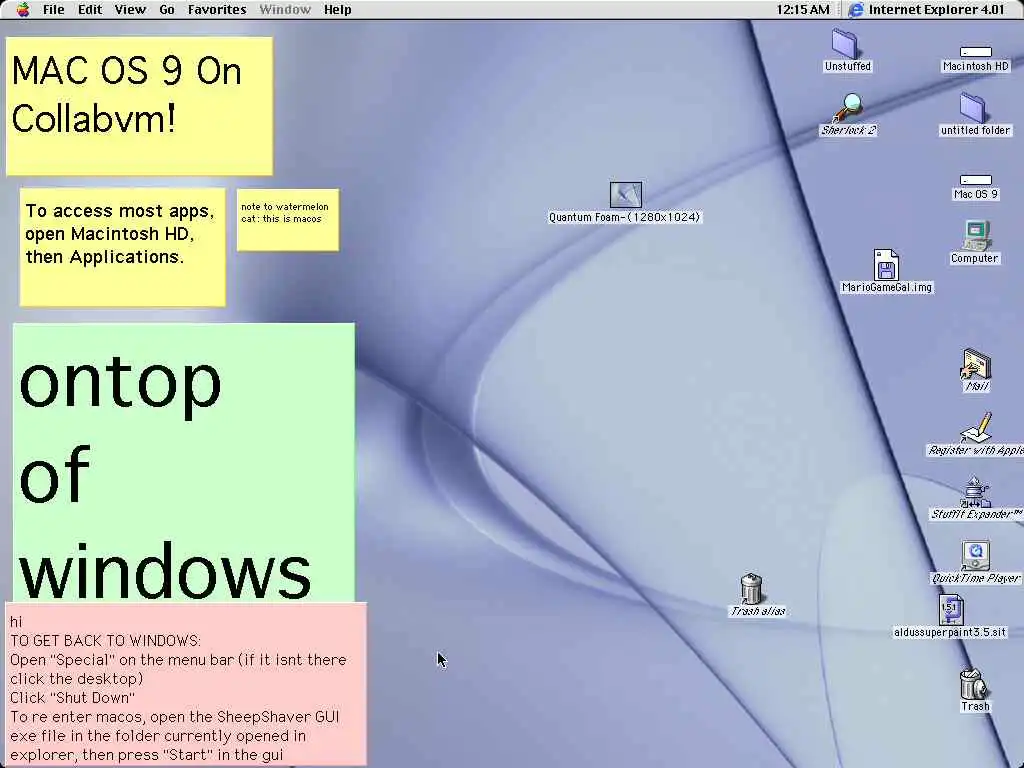
Task: Select the Trash alias icon
Action: click(752, 588)
